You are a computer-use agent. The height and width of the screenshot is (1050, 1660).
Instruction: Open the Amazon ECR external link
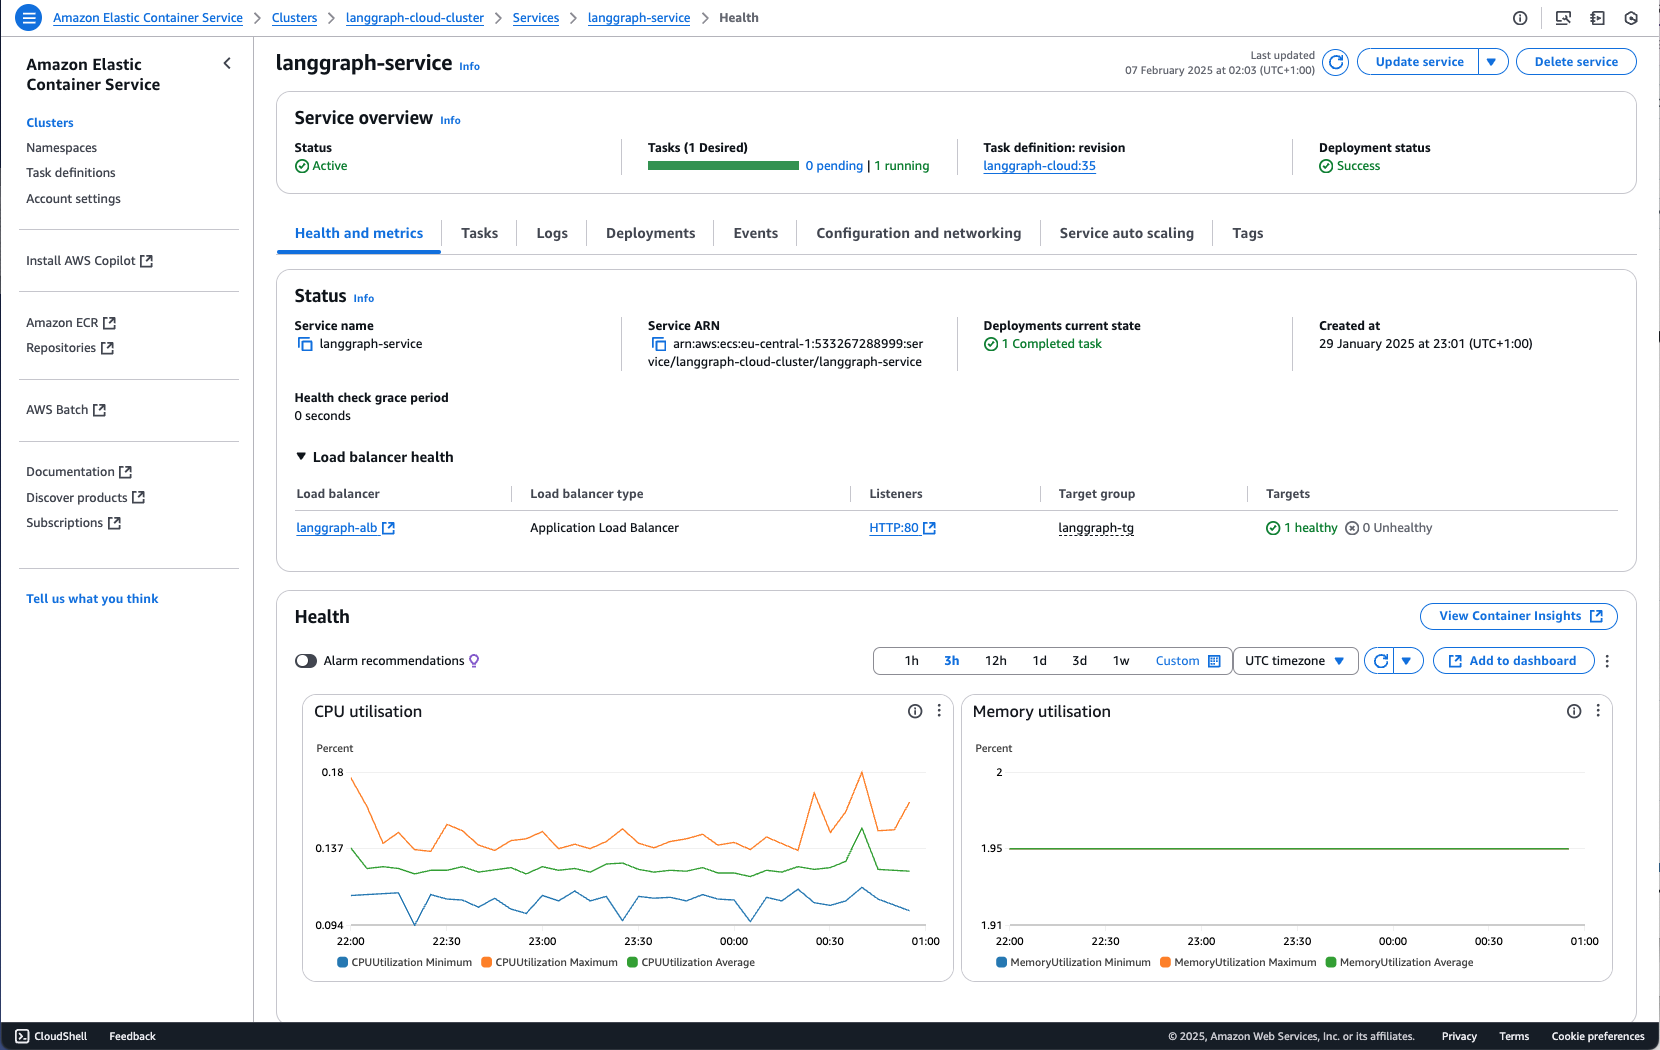[x=71, y=323]
